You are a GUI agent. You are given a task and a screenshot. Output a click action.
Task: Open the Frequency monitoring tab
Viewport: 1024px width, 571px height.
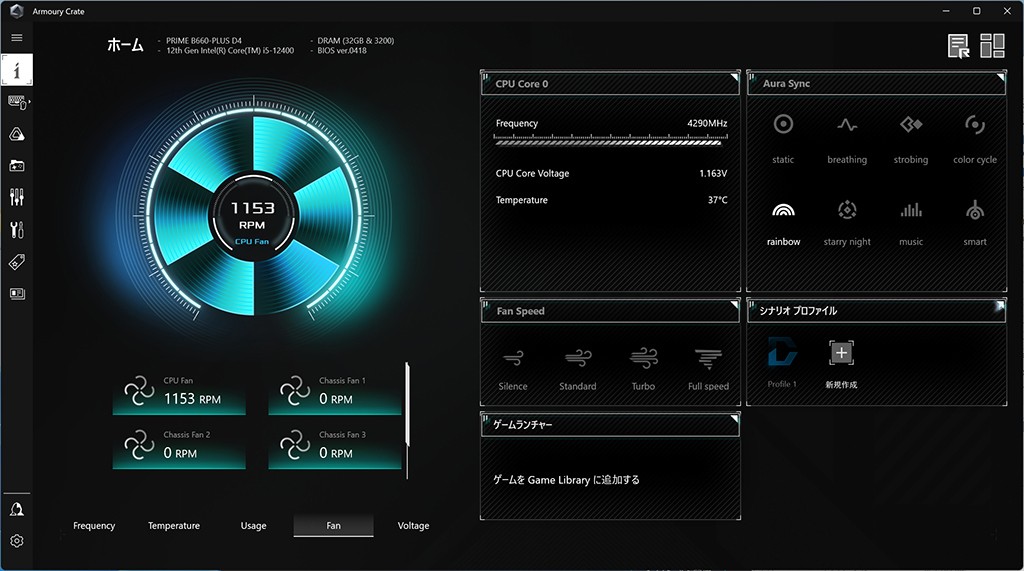tap(94, 526)
